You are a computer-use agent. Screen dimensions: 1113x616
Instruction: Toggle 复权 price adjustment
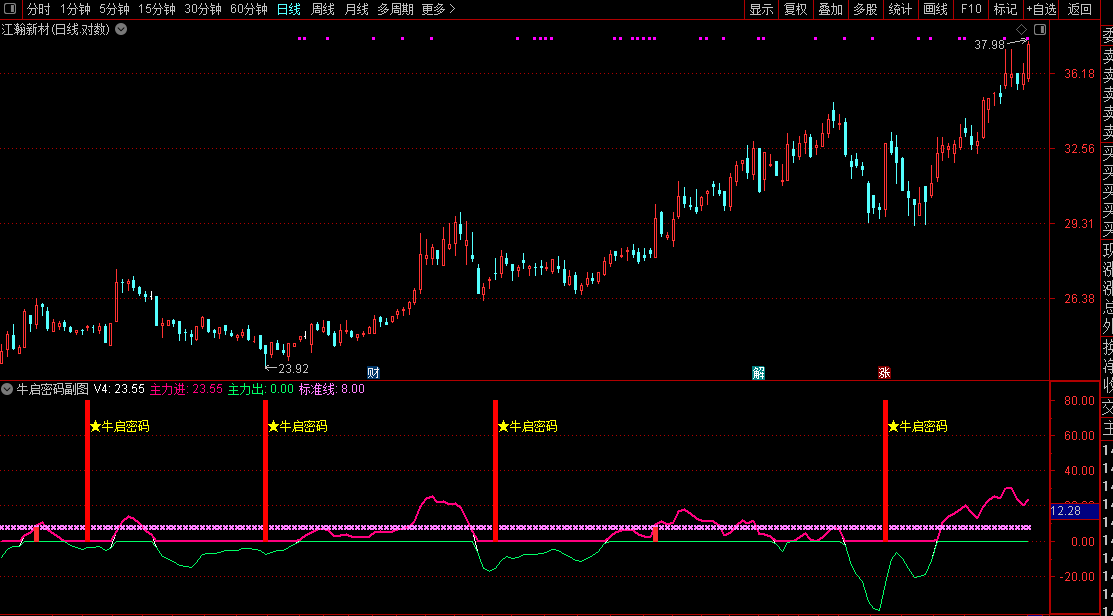coord(795,9)
